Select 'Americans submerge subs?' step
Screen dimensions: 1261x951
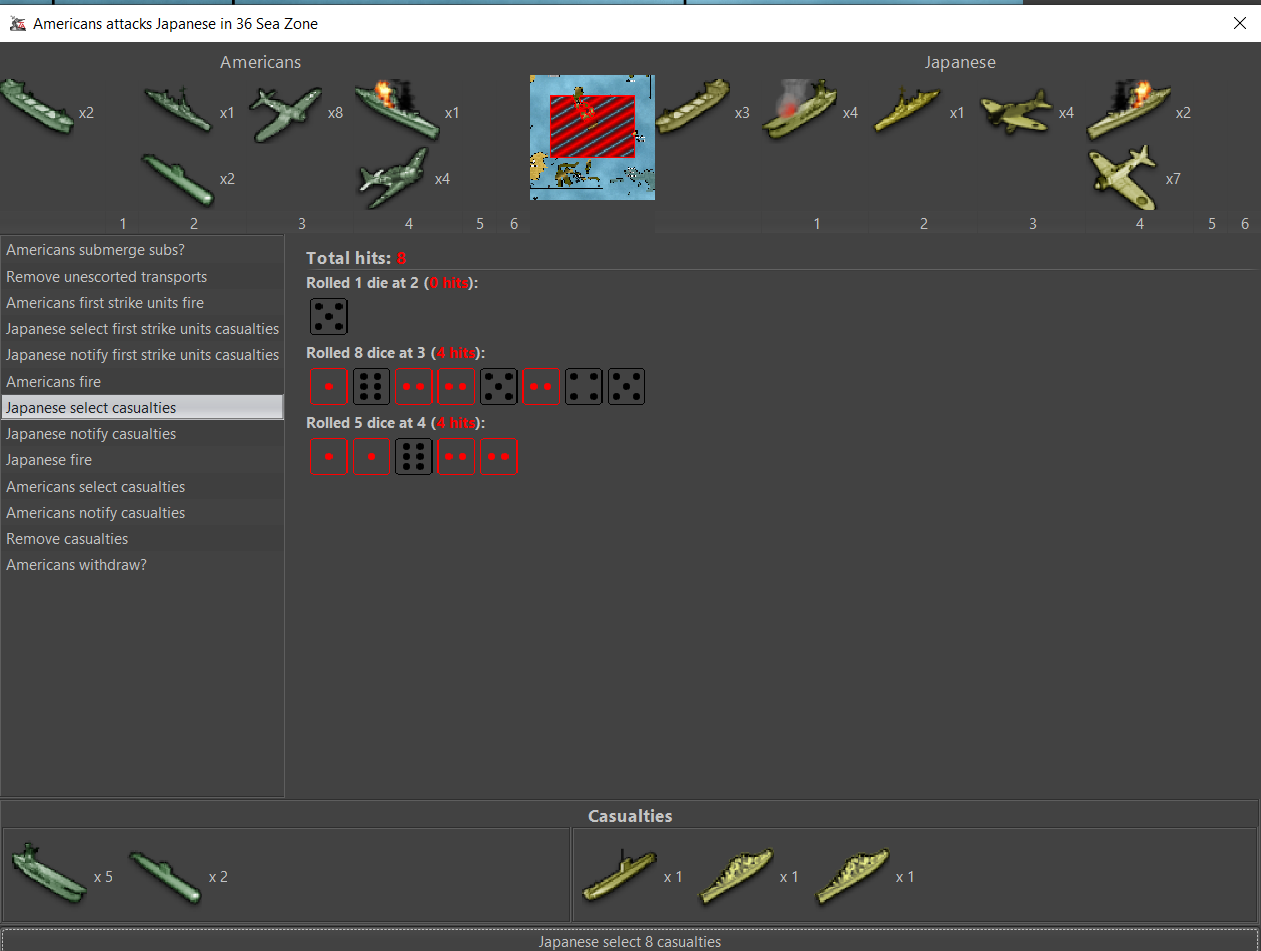[x=142, y=250]
